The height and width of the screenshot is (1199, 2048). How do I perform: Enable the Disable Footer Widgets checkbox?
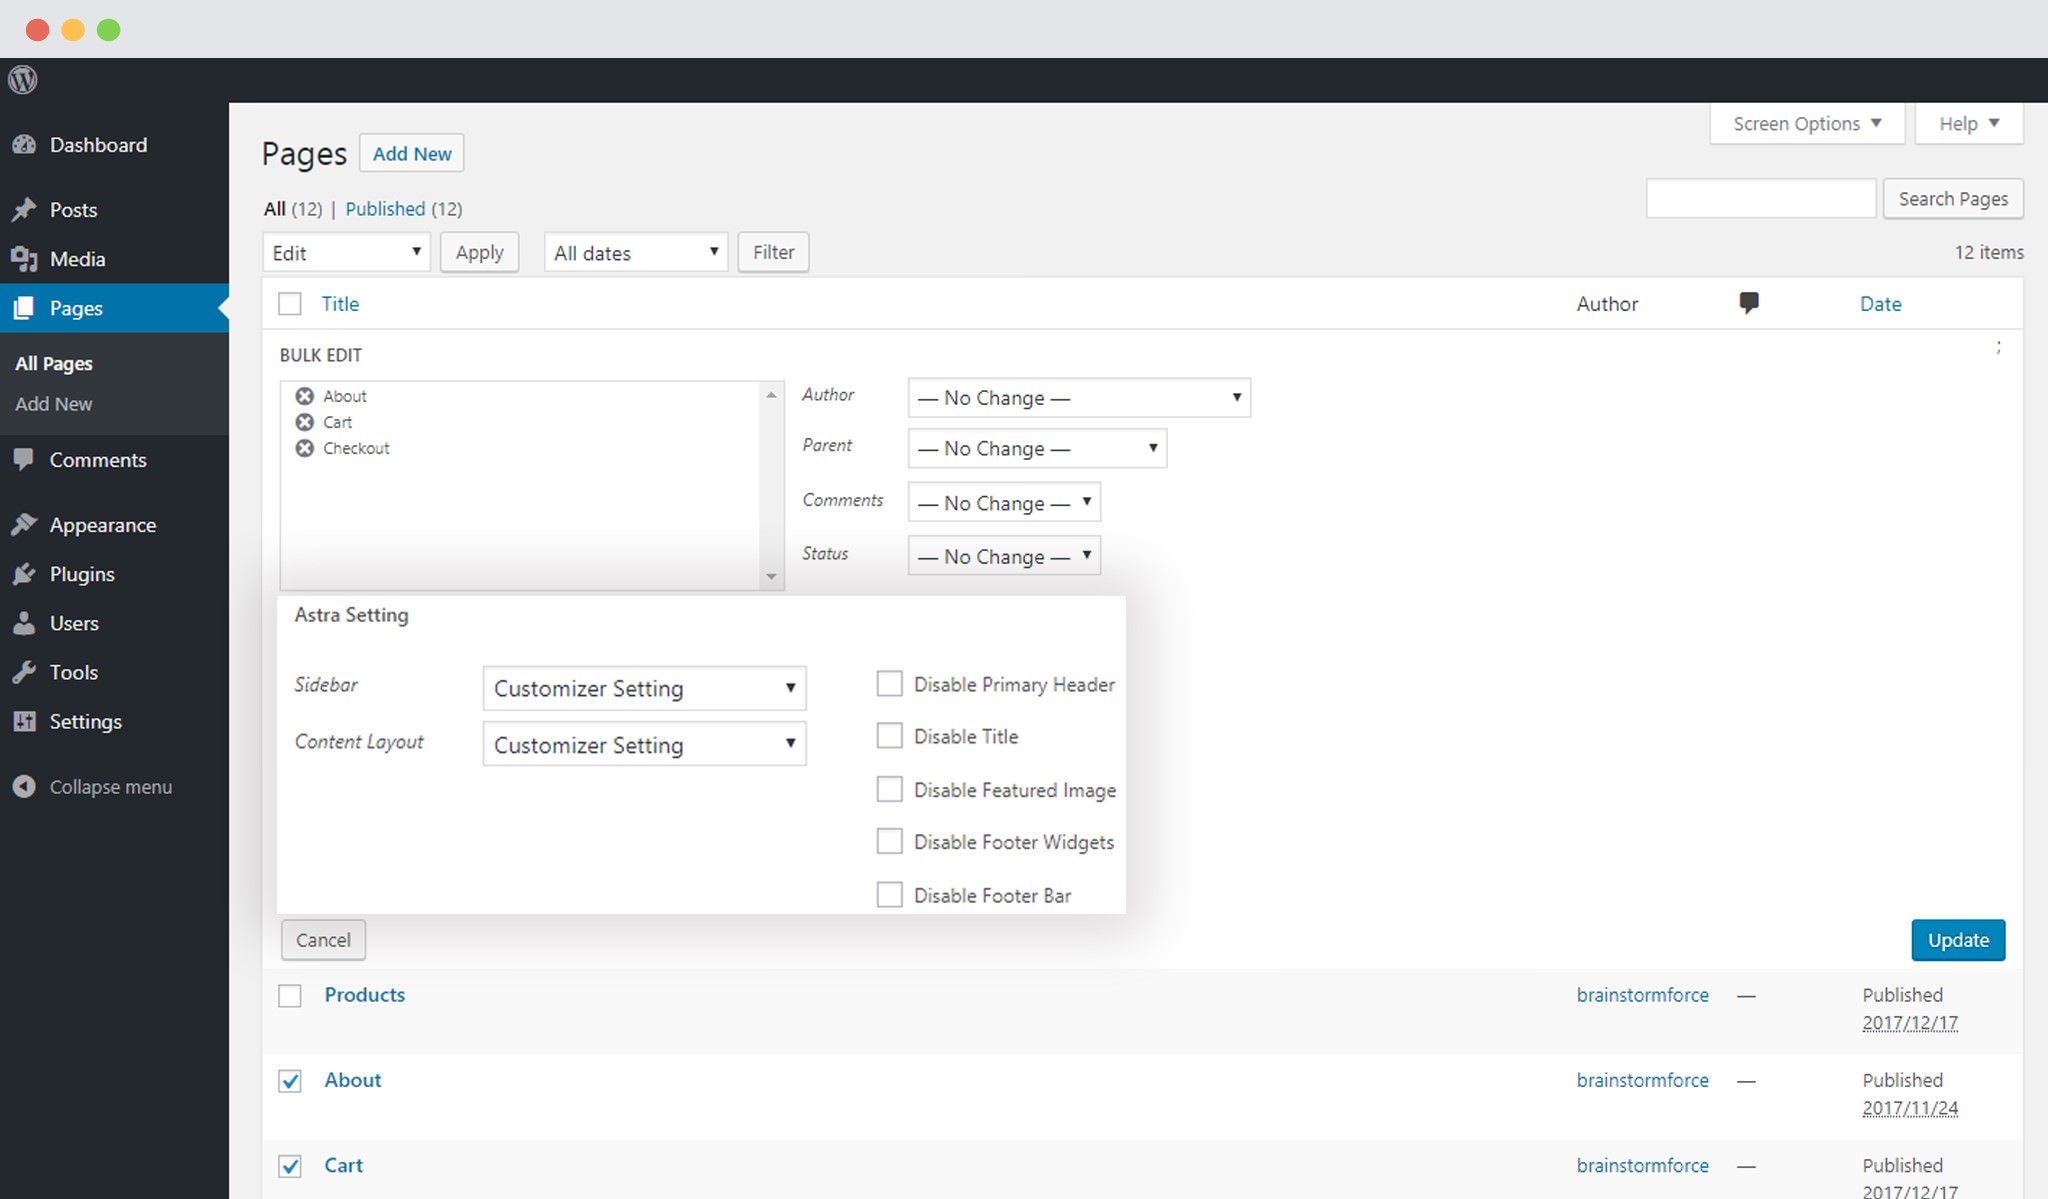tap(888, 842)
